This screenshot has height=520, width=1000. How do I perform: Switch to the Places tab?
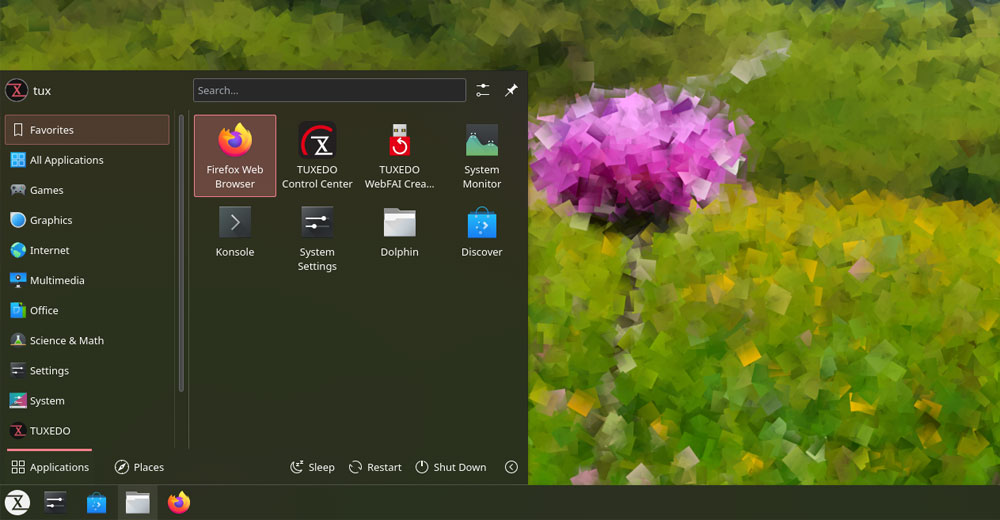(139, 467)
